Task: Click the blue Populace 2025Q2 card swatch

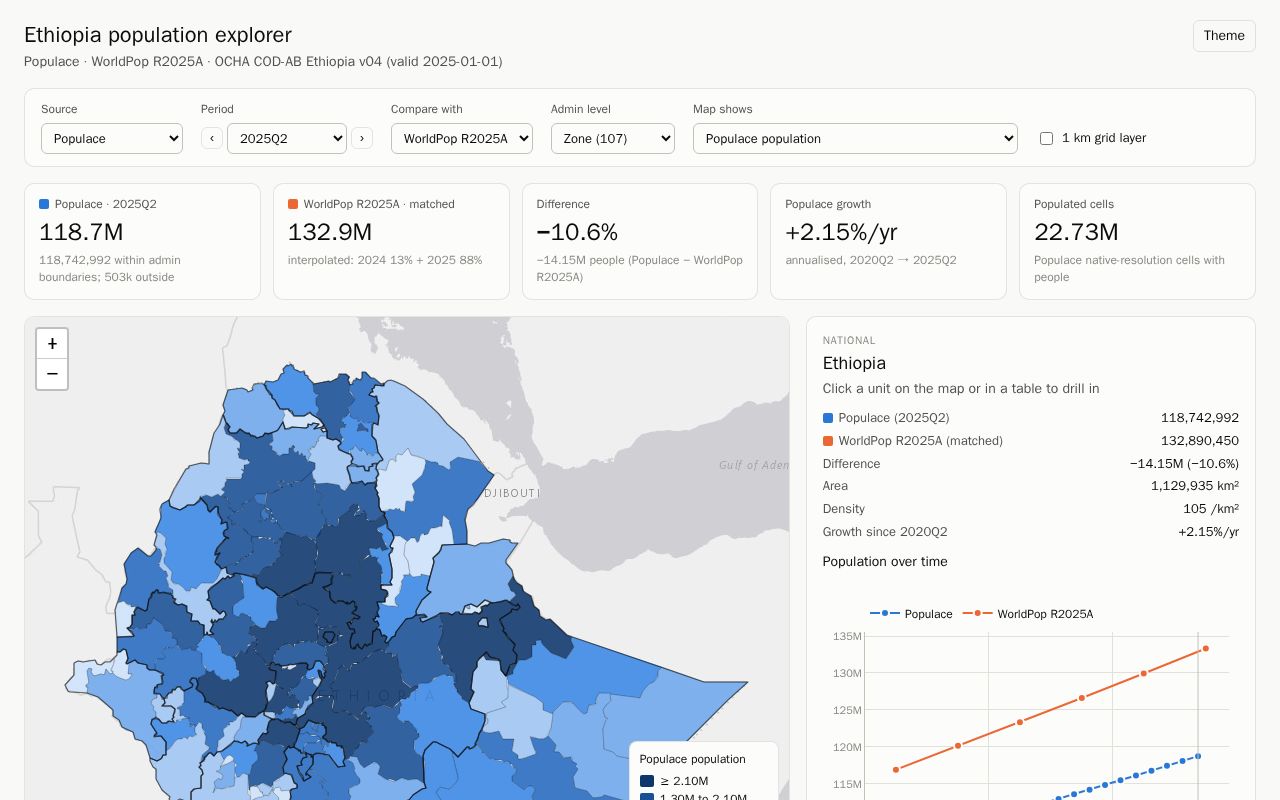Action: point(44,204)
